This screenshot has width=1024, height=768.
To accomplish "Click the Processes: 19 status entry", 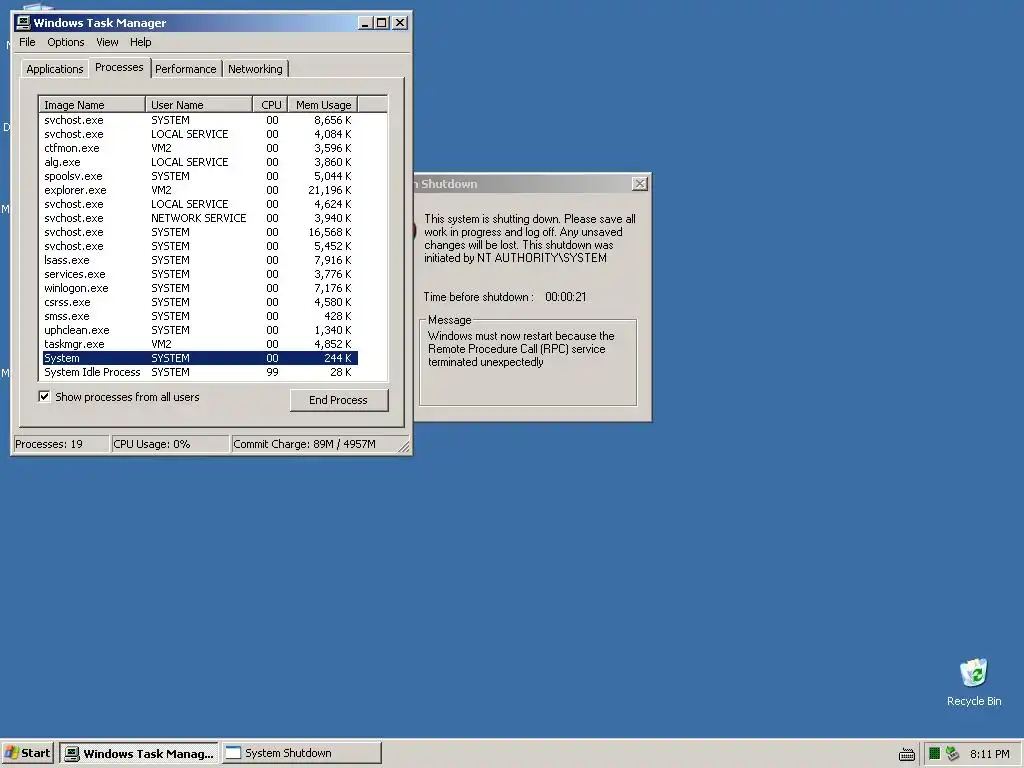I will [x=61, y=444].
